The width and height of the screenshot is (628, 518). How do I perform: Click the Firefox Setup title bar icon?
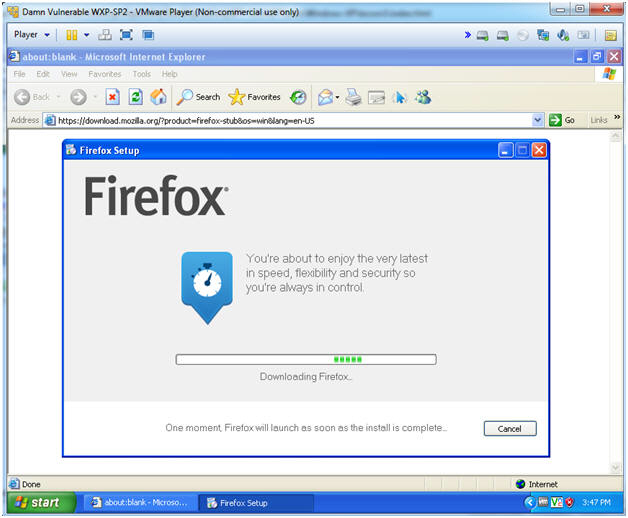[x=71, y=150]
